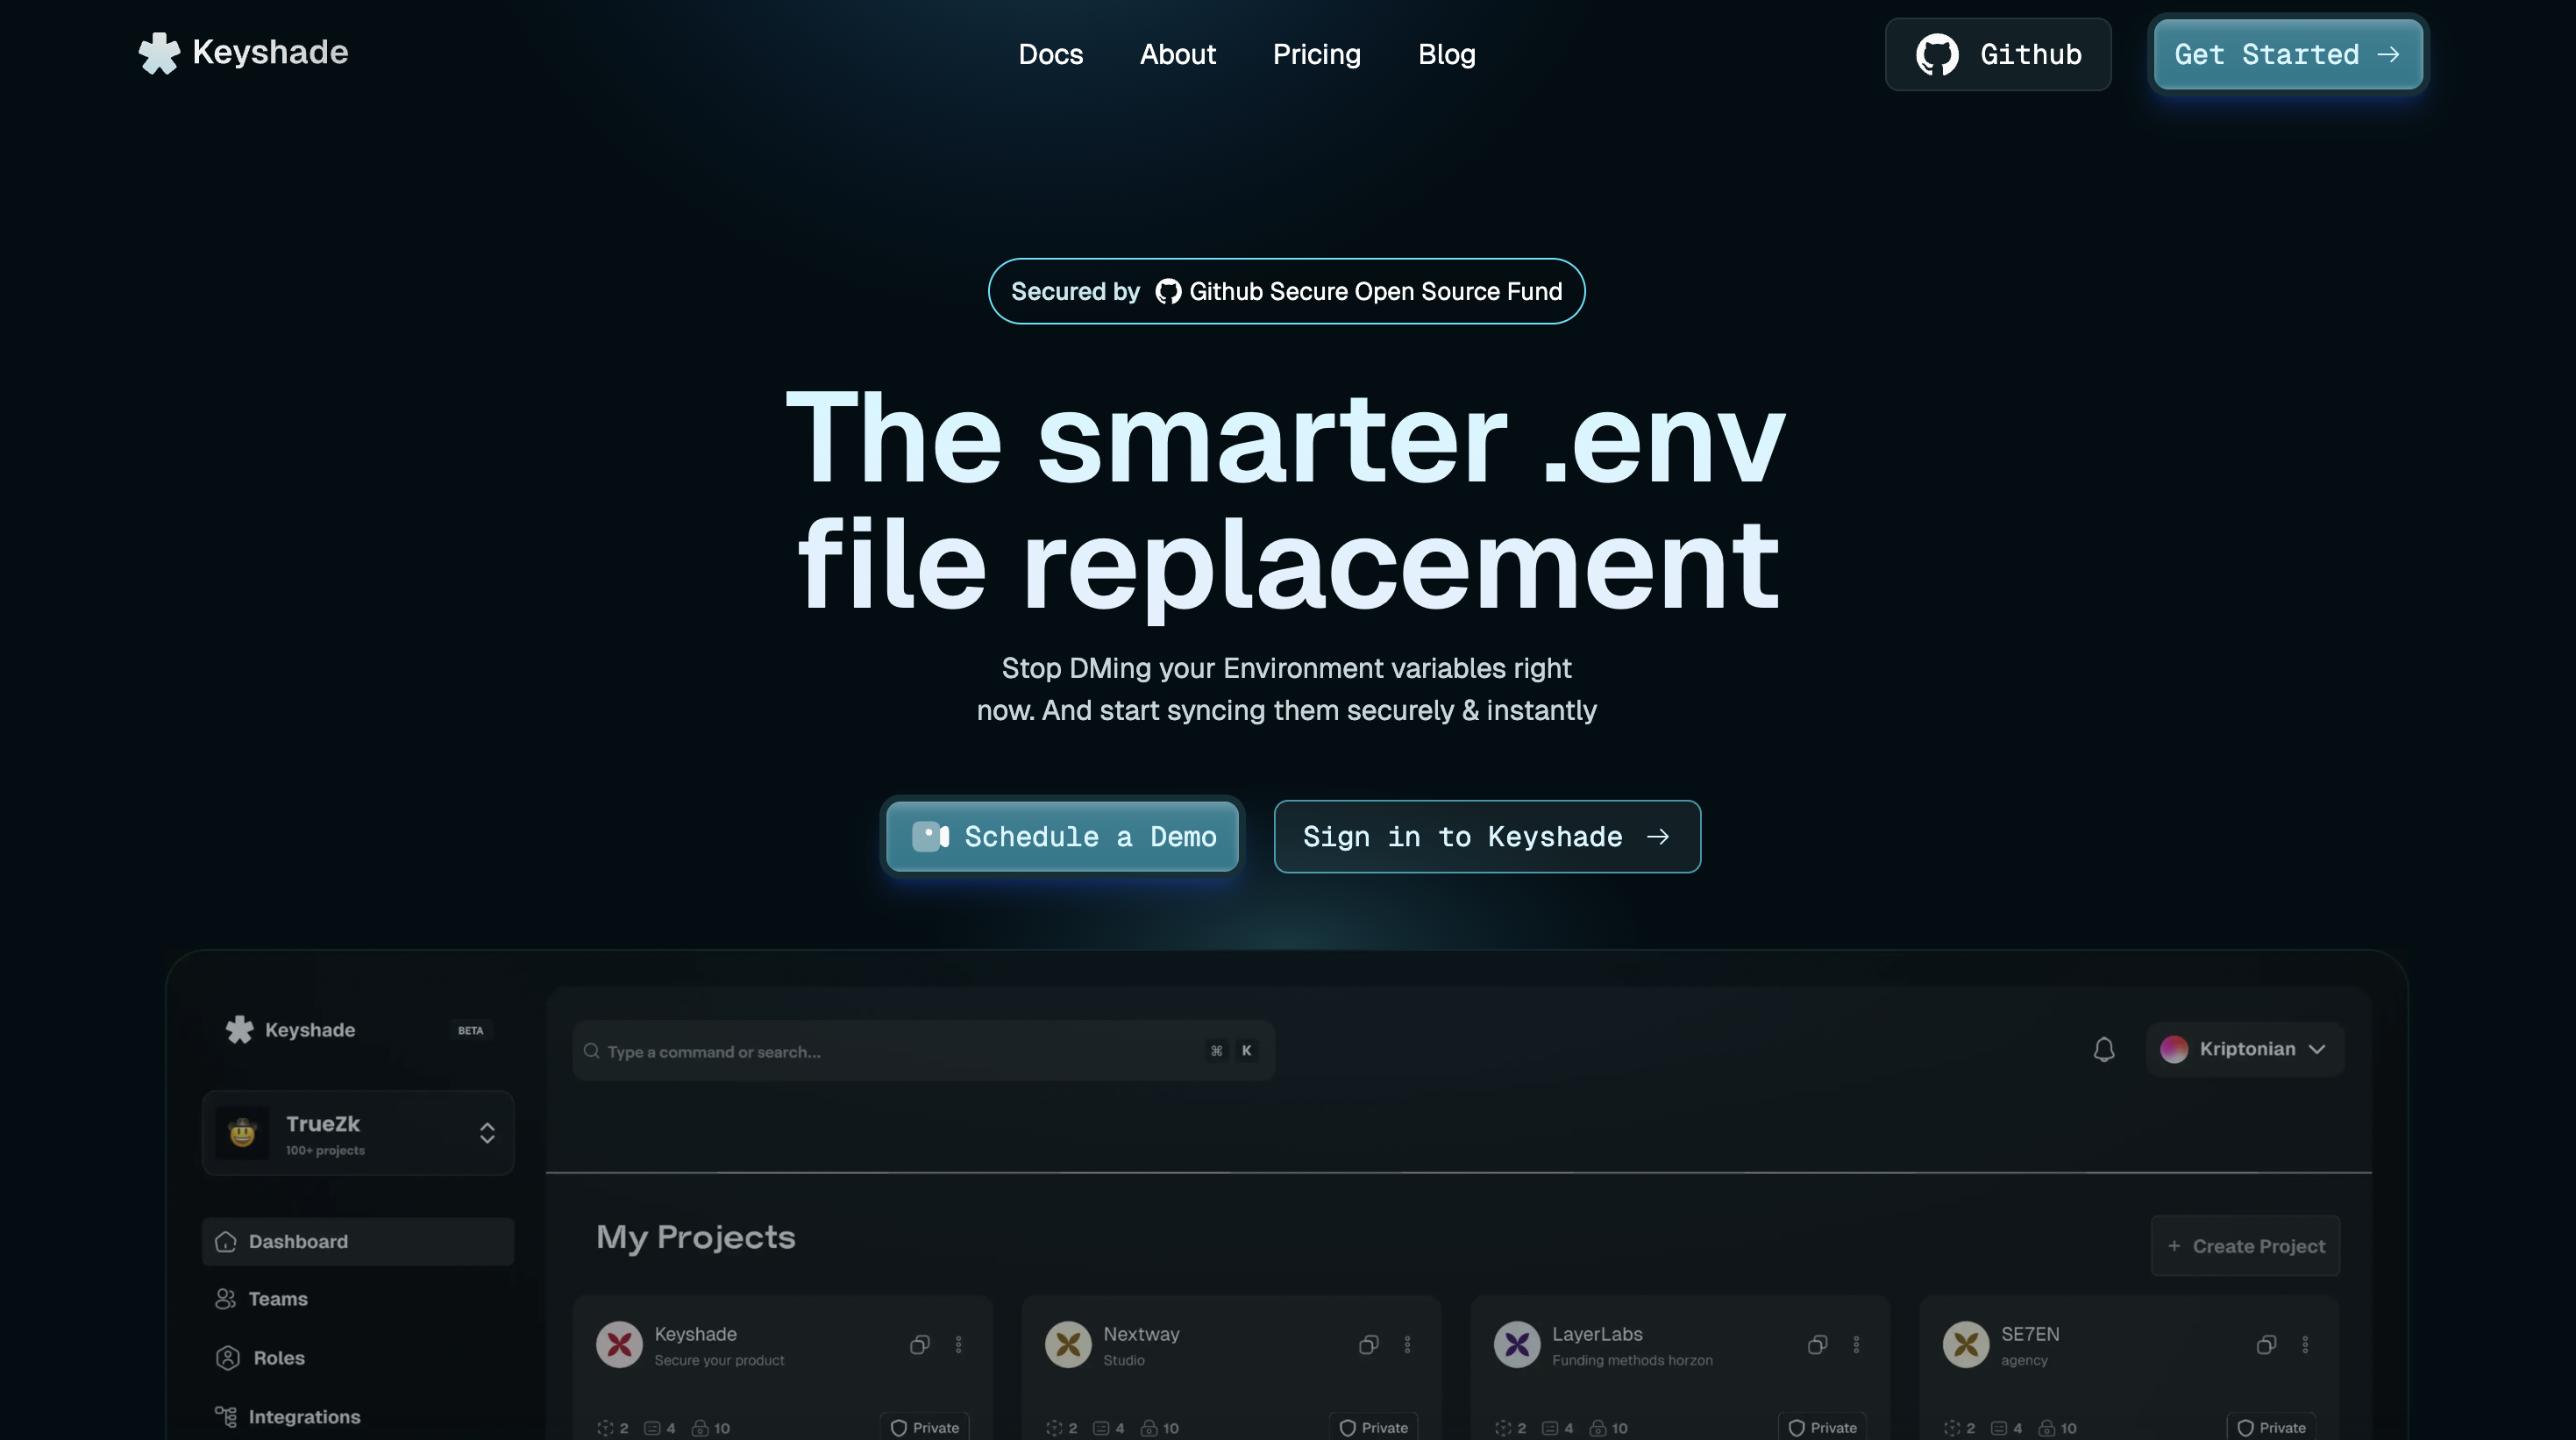
Task: Open Teams in the sidebar
Action: [261, 1298]
